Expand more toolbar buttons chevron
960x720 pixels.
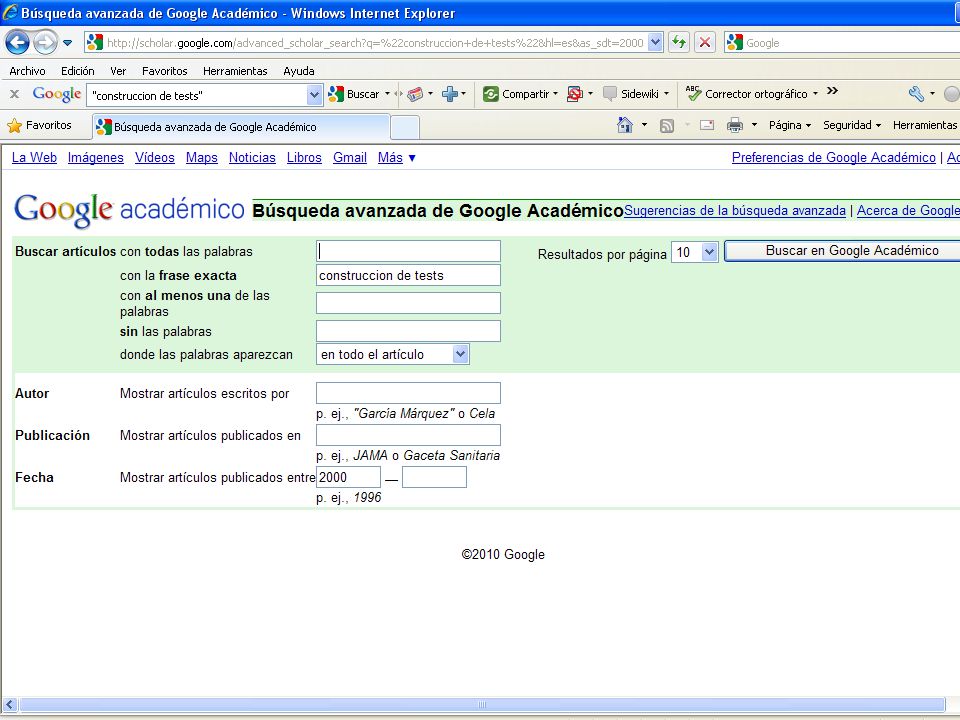832,91
